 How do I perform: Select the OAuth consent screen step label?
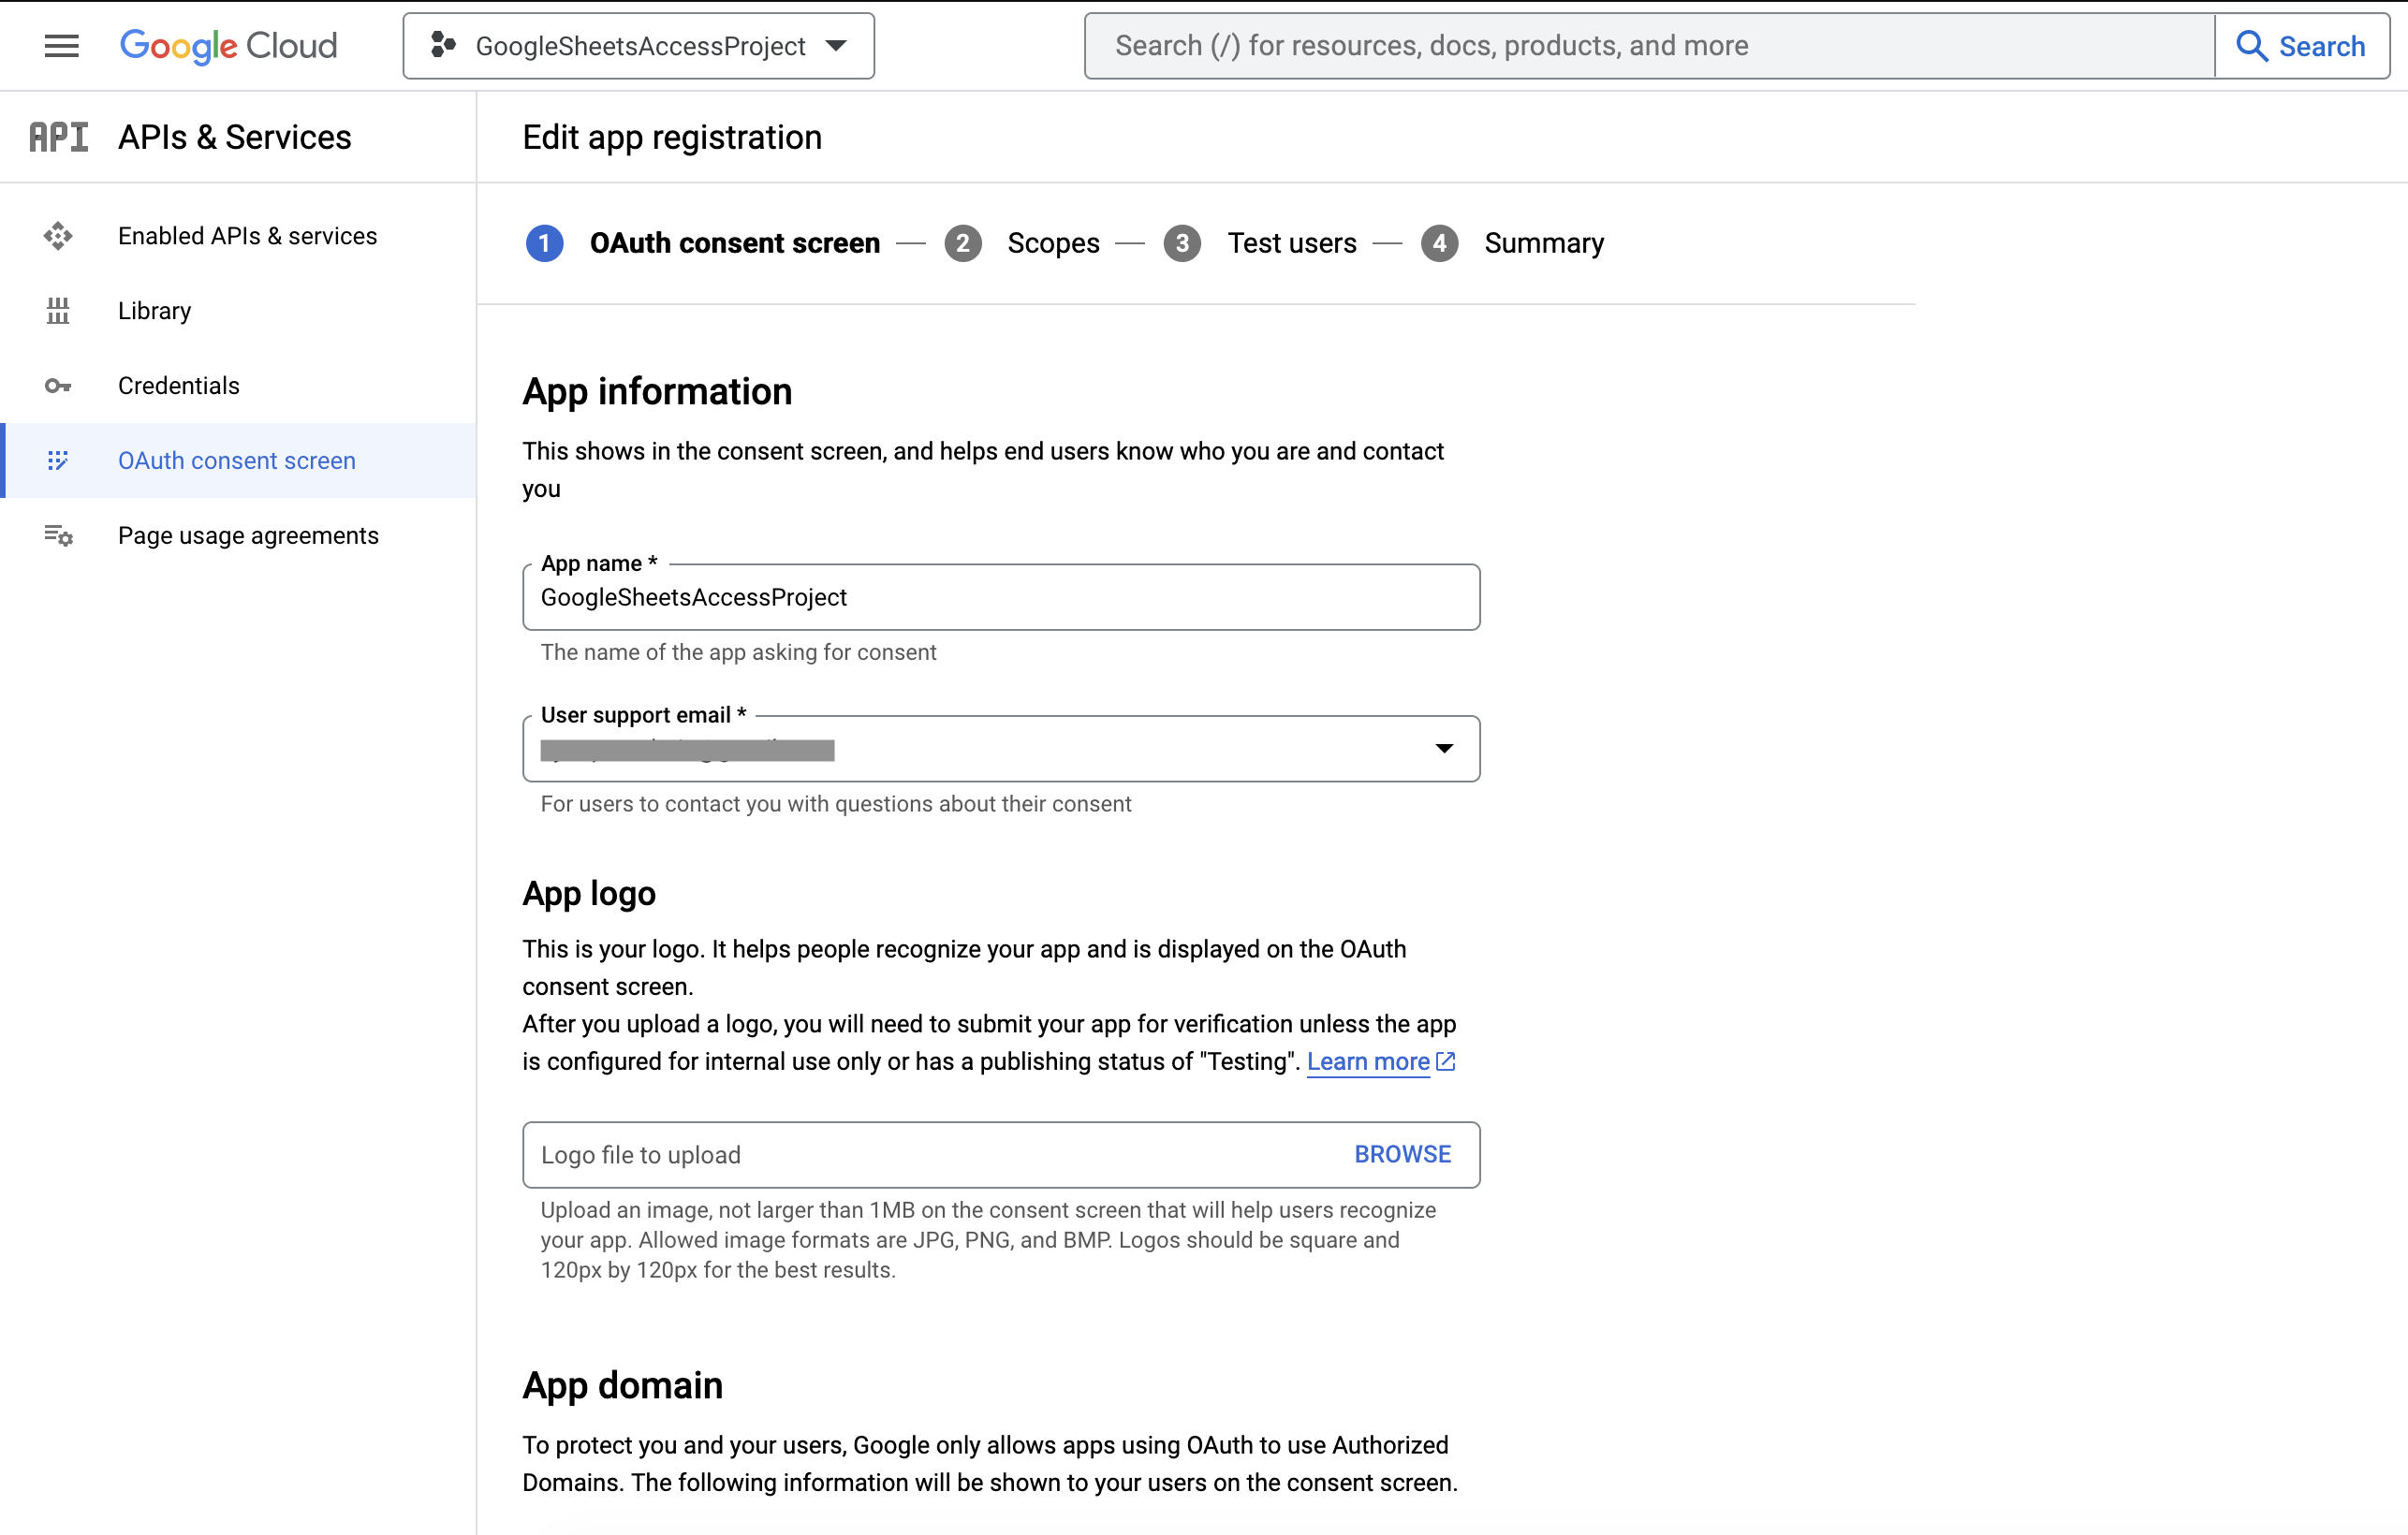[x=735, y=243]
